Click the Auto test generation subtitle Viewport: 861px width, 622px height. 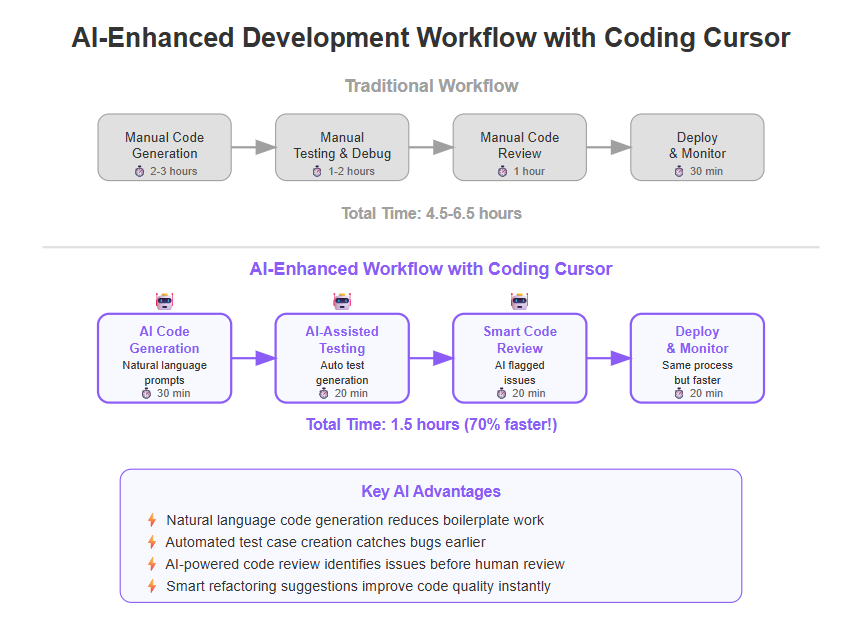(x=342, y=373)
